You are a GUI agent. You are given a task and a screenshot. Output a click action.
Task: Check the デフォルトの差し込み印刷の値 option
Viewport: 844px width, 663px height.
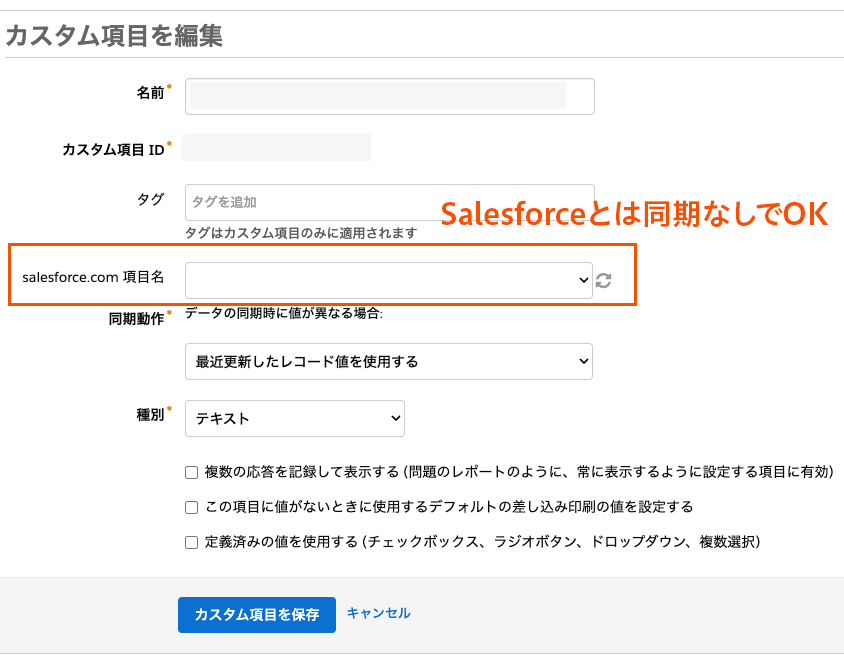(x=191, y=507)
